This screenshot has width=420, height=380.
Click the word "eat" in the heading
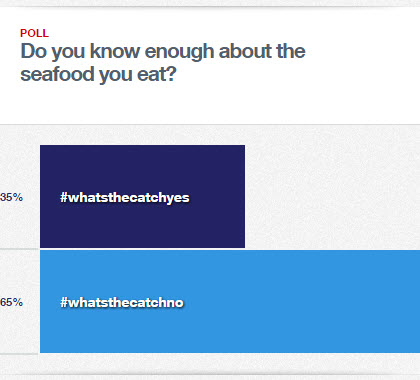151,74
